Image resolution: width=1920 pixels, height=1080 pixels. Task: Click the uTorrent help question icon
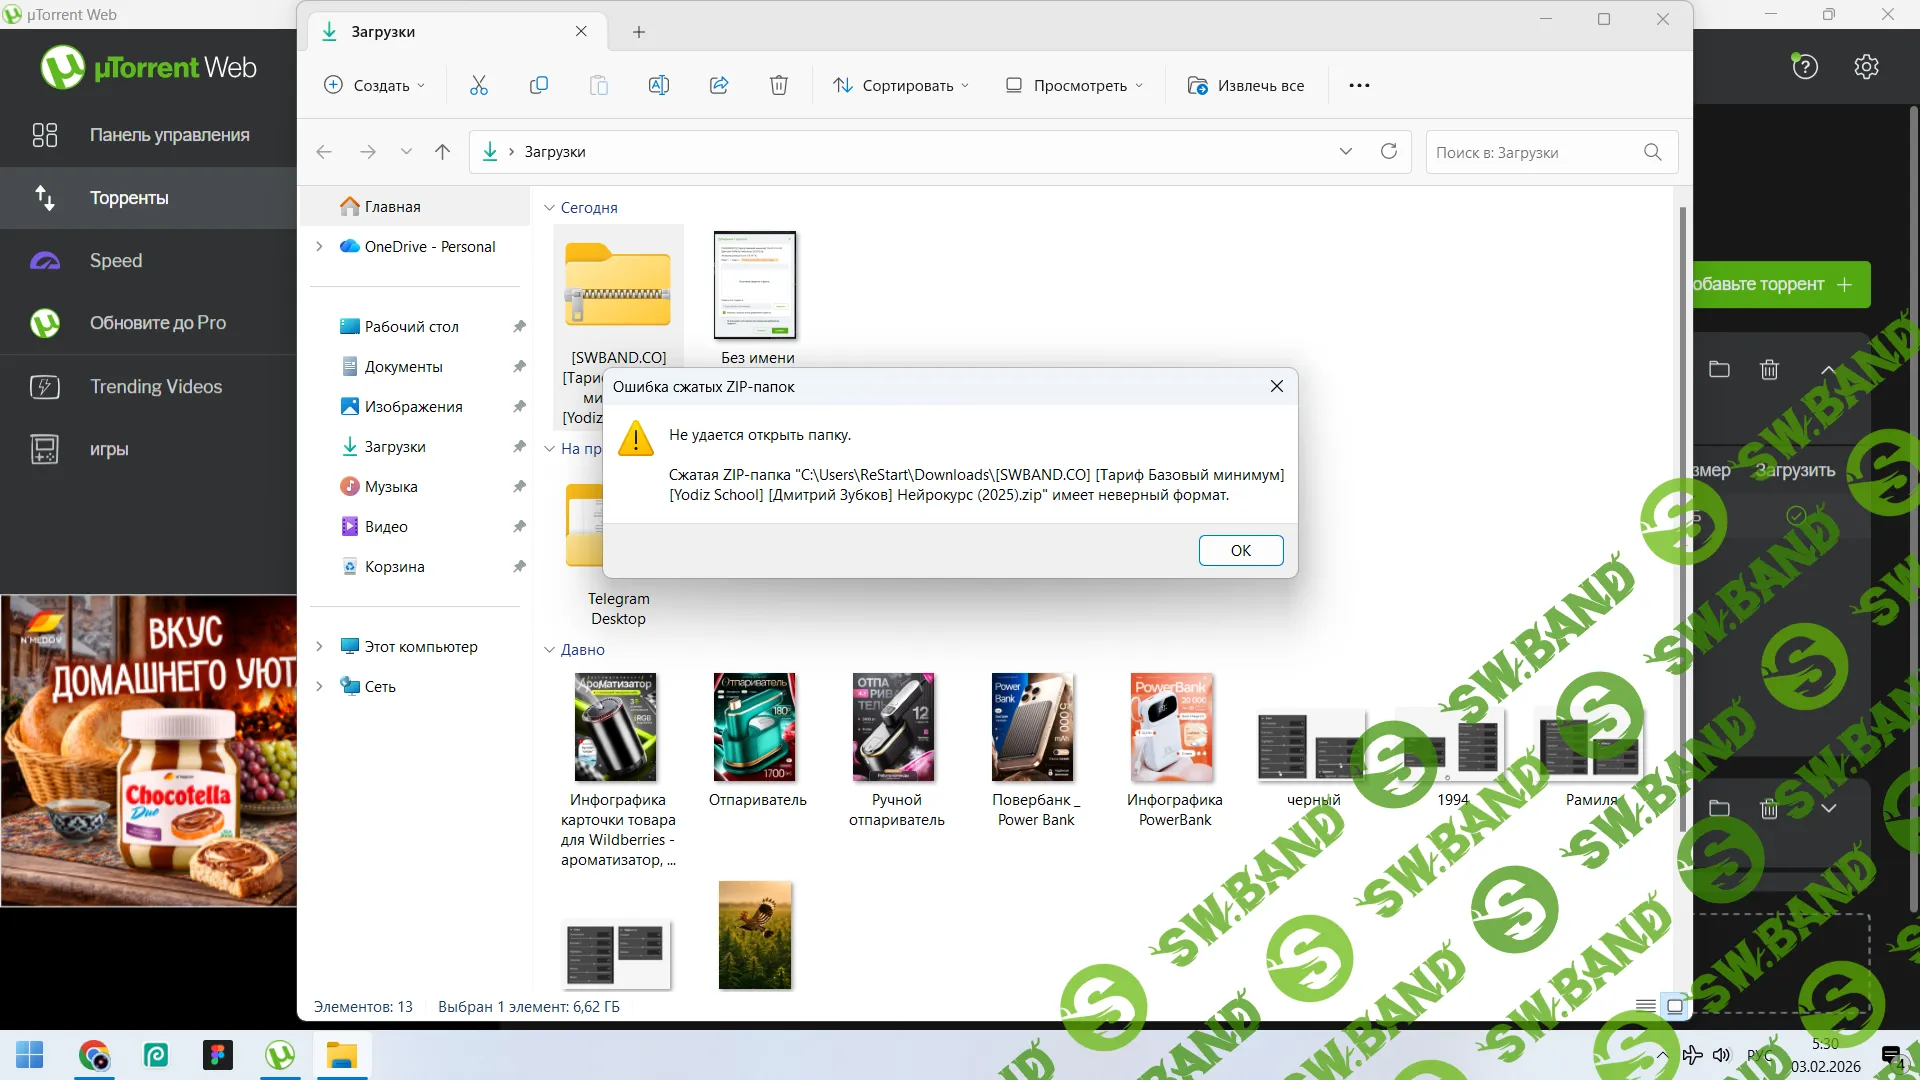click(x=1805, y=67)
